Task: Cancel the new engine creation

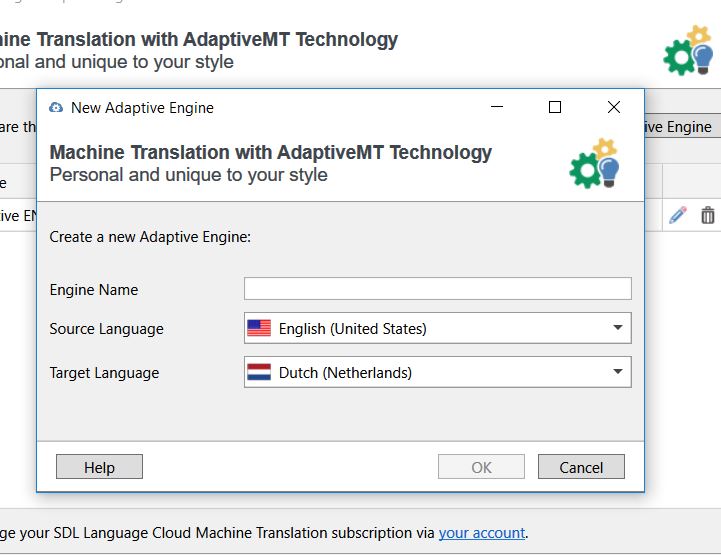Action: point(581,467)
